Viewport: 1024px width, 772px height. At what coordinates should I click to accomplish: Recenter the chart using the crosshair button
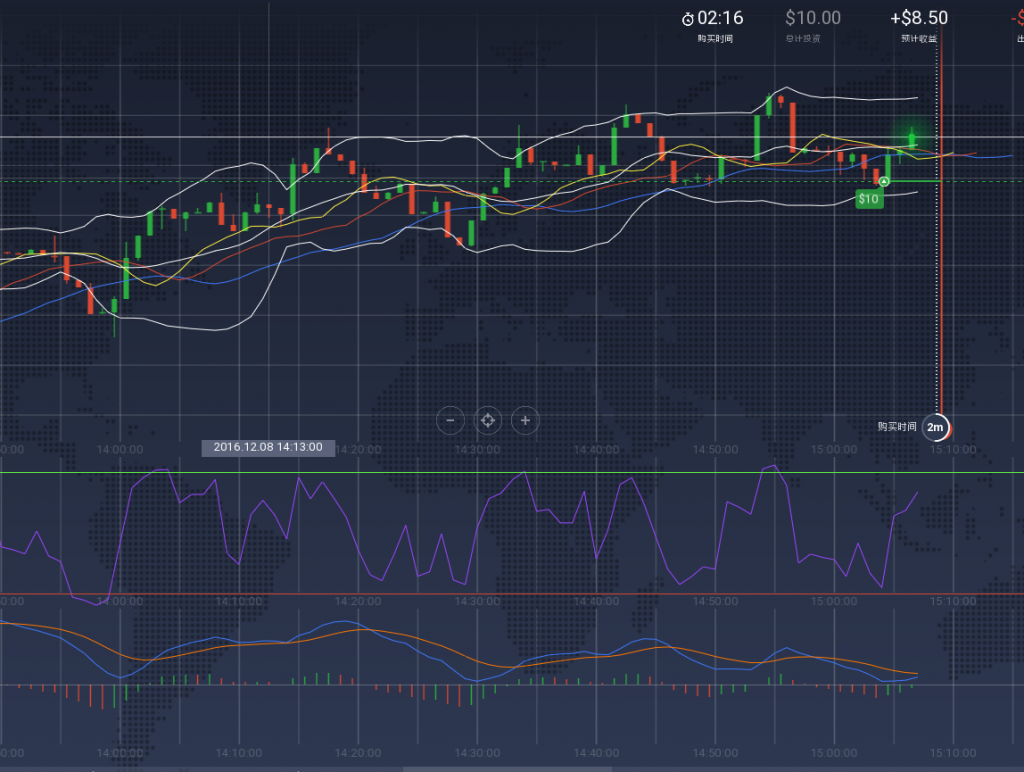point(488,421)
